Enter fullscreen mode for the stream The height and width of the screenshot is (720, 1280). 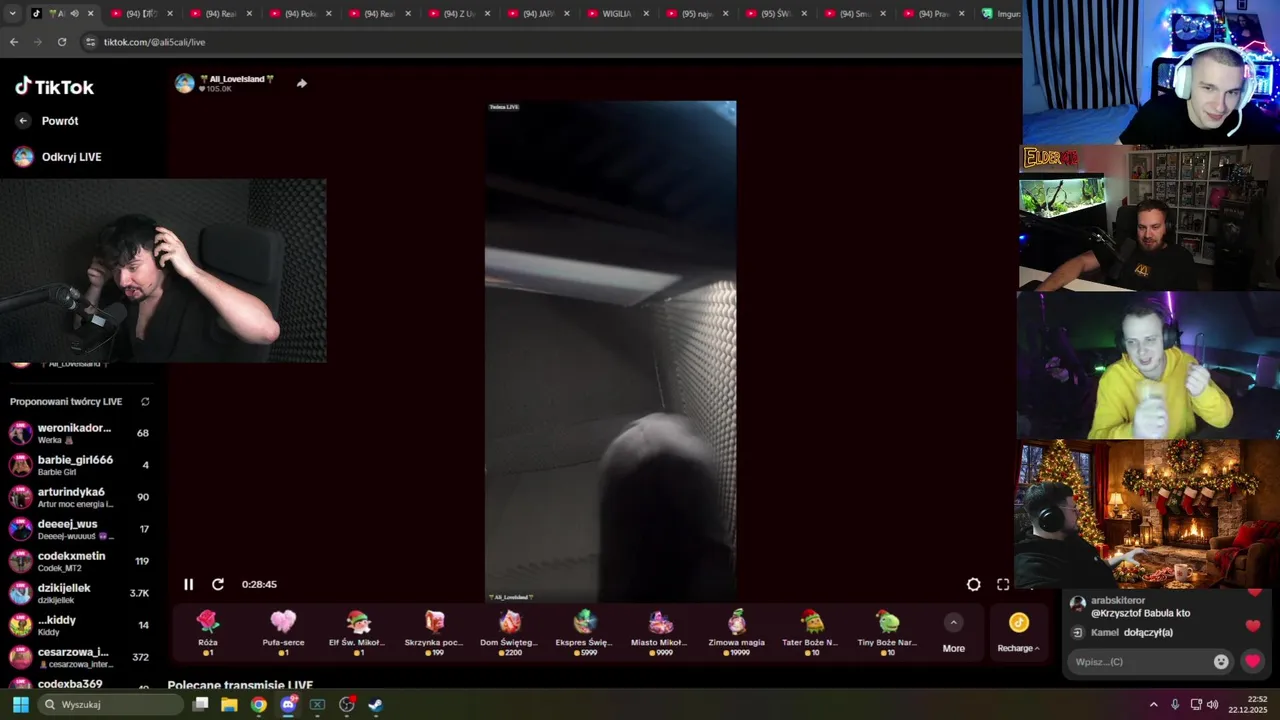(x=1003, y=584)
